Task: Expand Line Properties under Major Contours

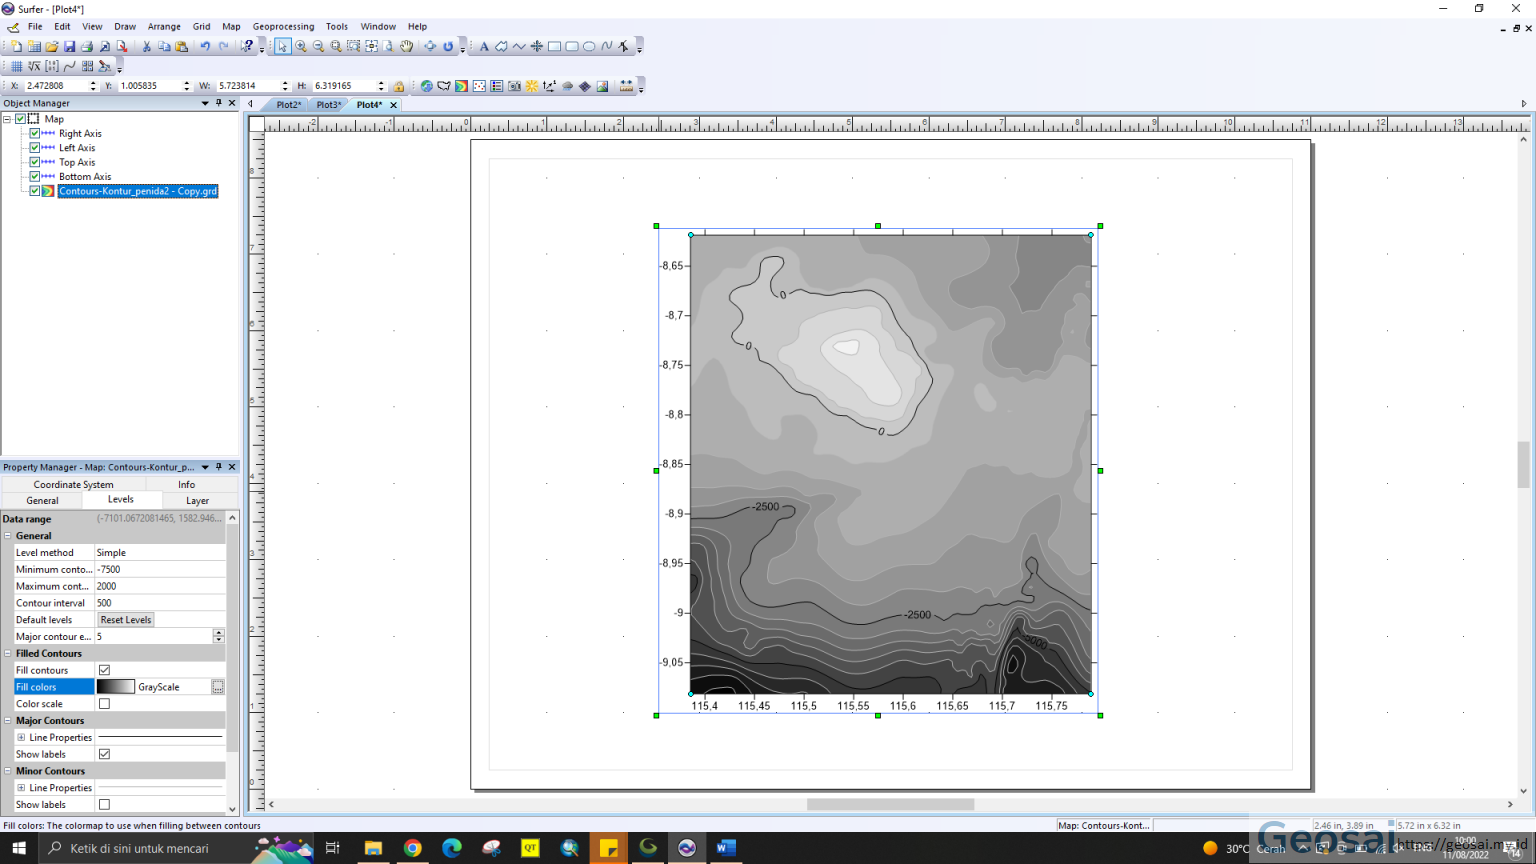Action: [x=22, y=737]
